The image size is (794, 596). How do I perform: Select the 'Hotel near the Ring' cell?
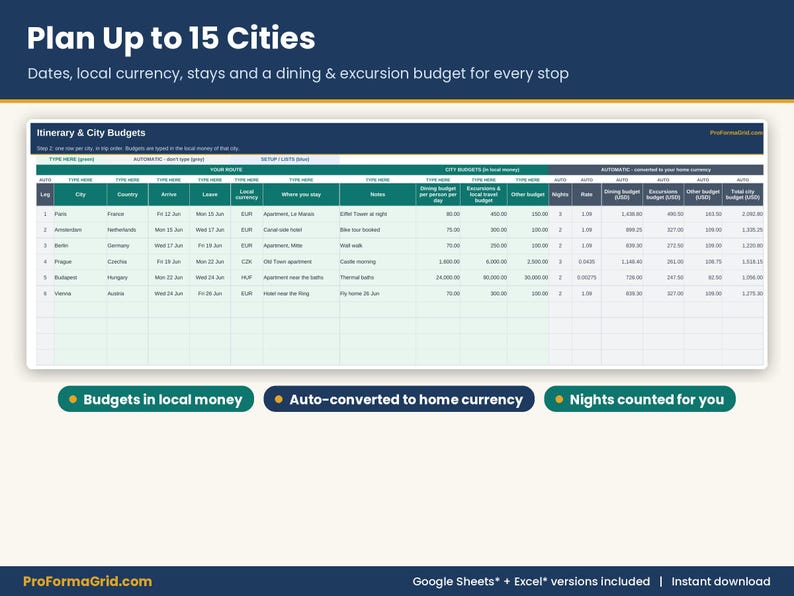coord(301,294)
